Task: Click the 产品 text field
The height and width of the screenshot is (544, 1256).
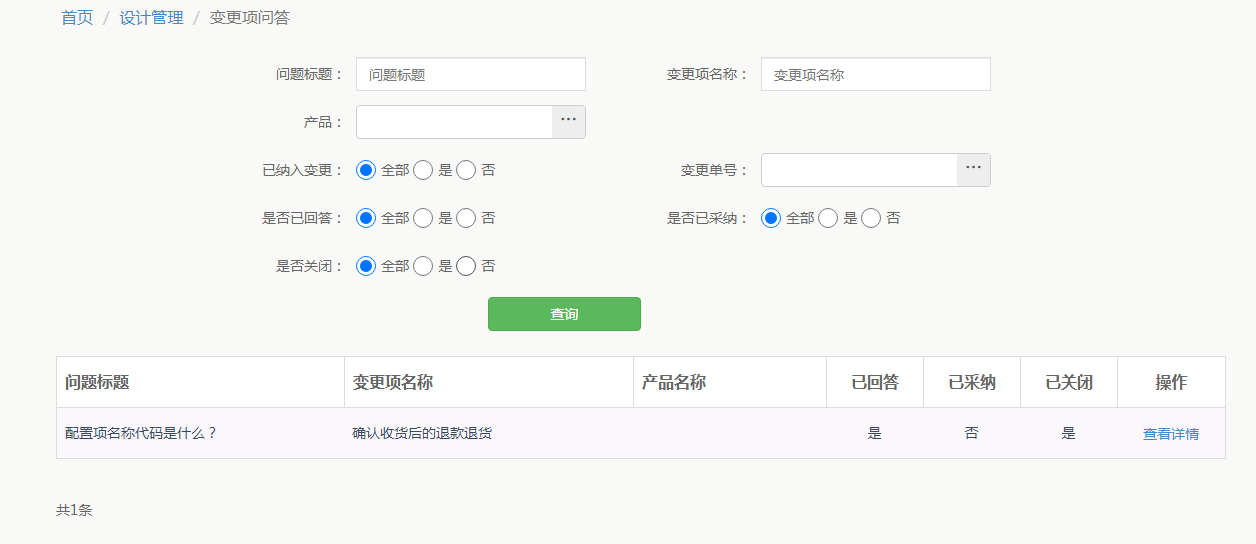Action: pos(454,122)
